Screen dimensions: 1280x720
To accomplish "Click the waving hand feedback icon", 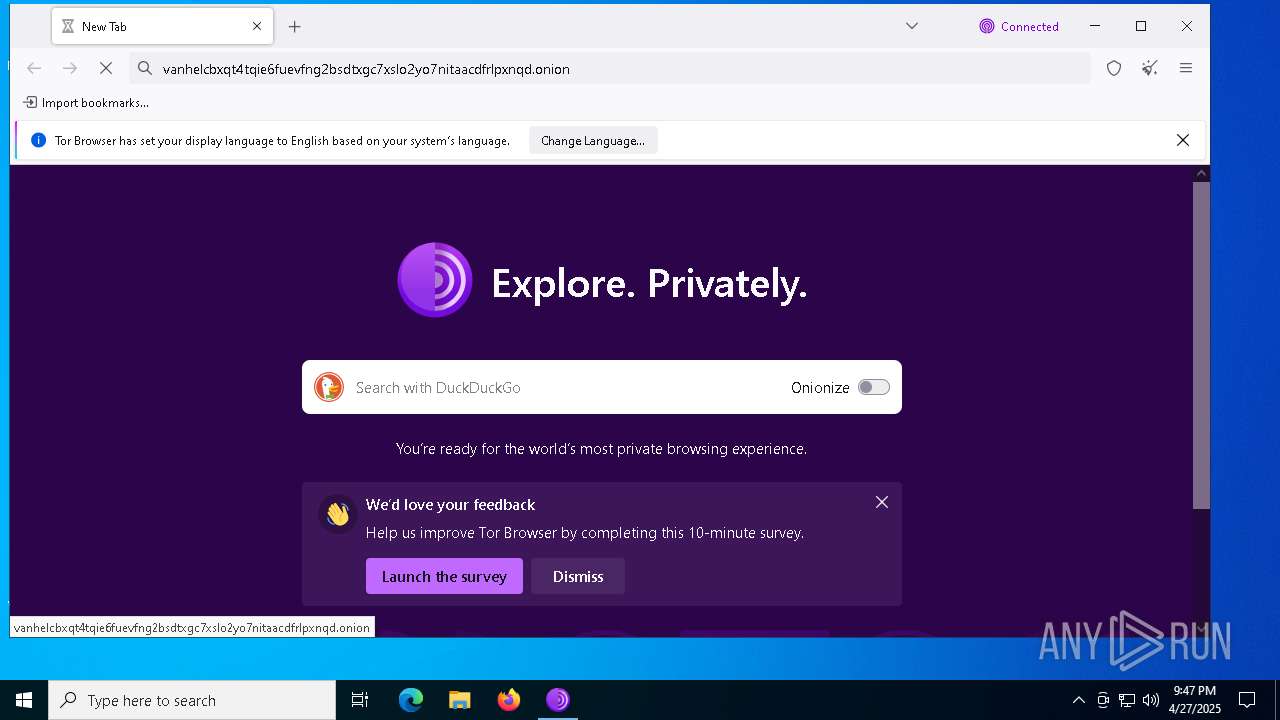I will [x=338, y=513].
